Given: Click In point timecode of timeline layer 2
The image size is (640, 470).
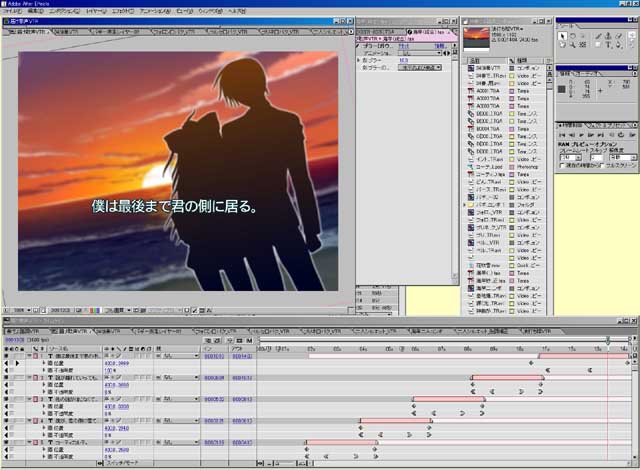Looking at the screenshot, I should click(214, 378).
